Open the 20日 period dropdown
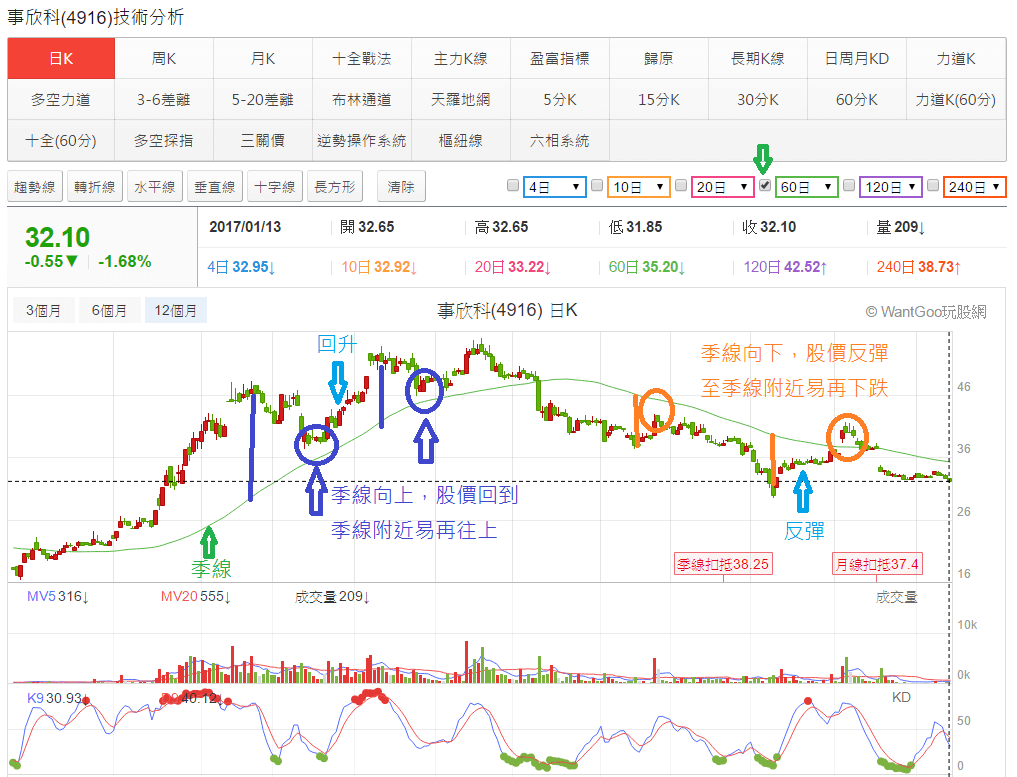Image resolution: width=1017 pixels, height=777 pixels. pyautogui.click(x=722, y=186)
